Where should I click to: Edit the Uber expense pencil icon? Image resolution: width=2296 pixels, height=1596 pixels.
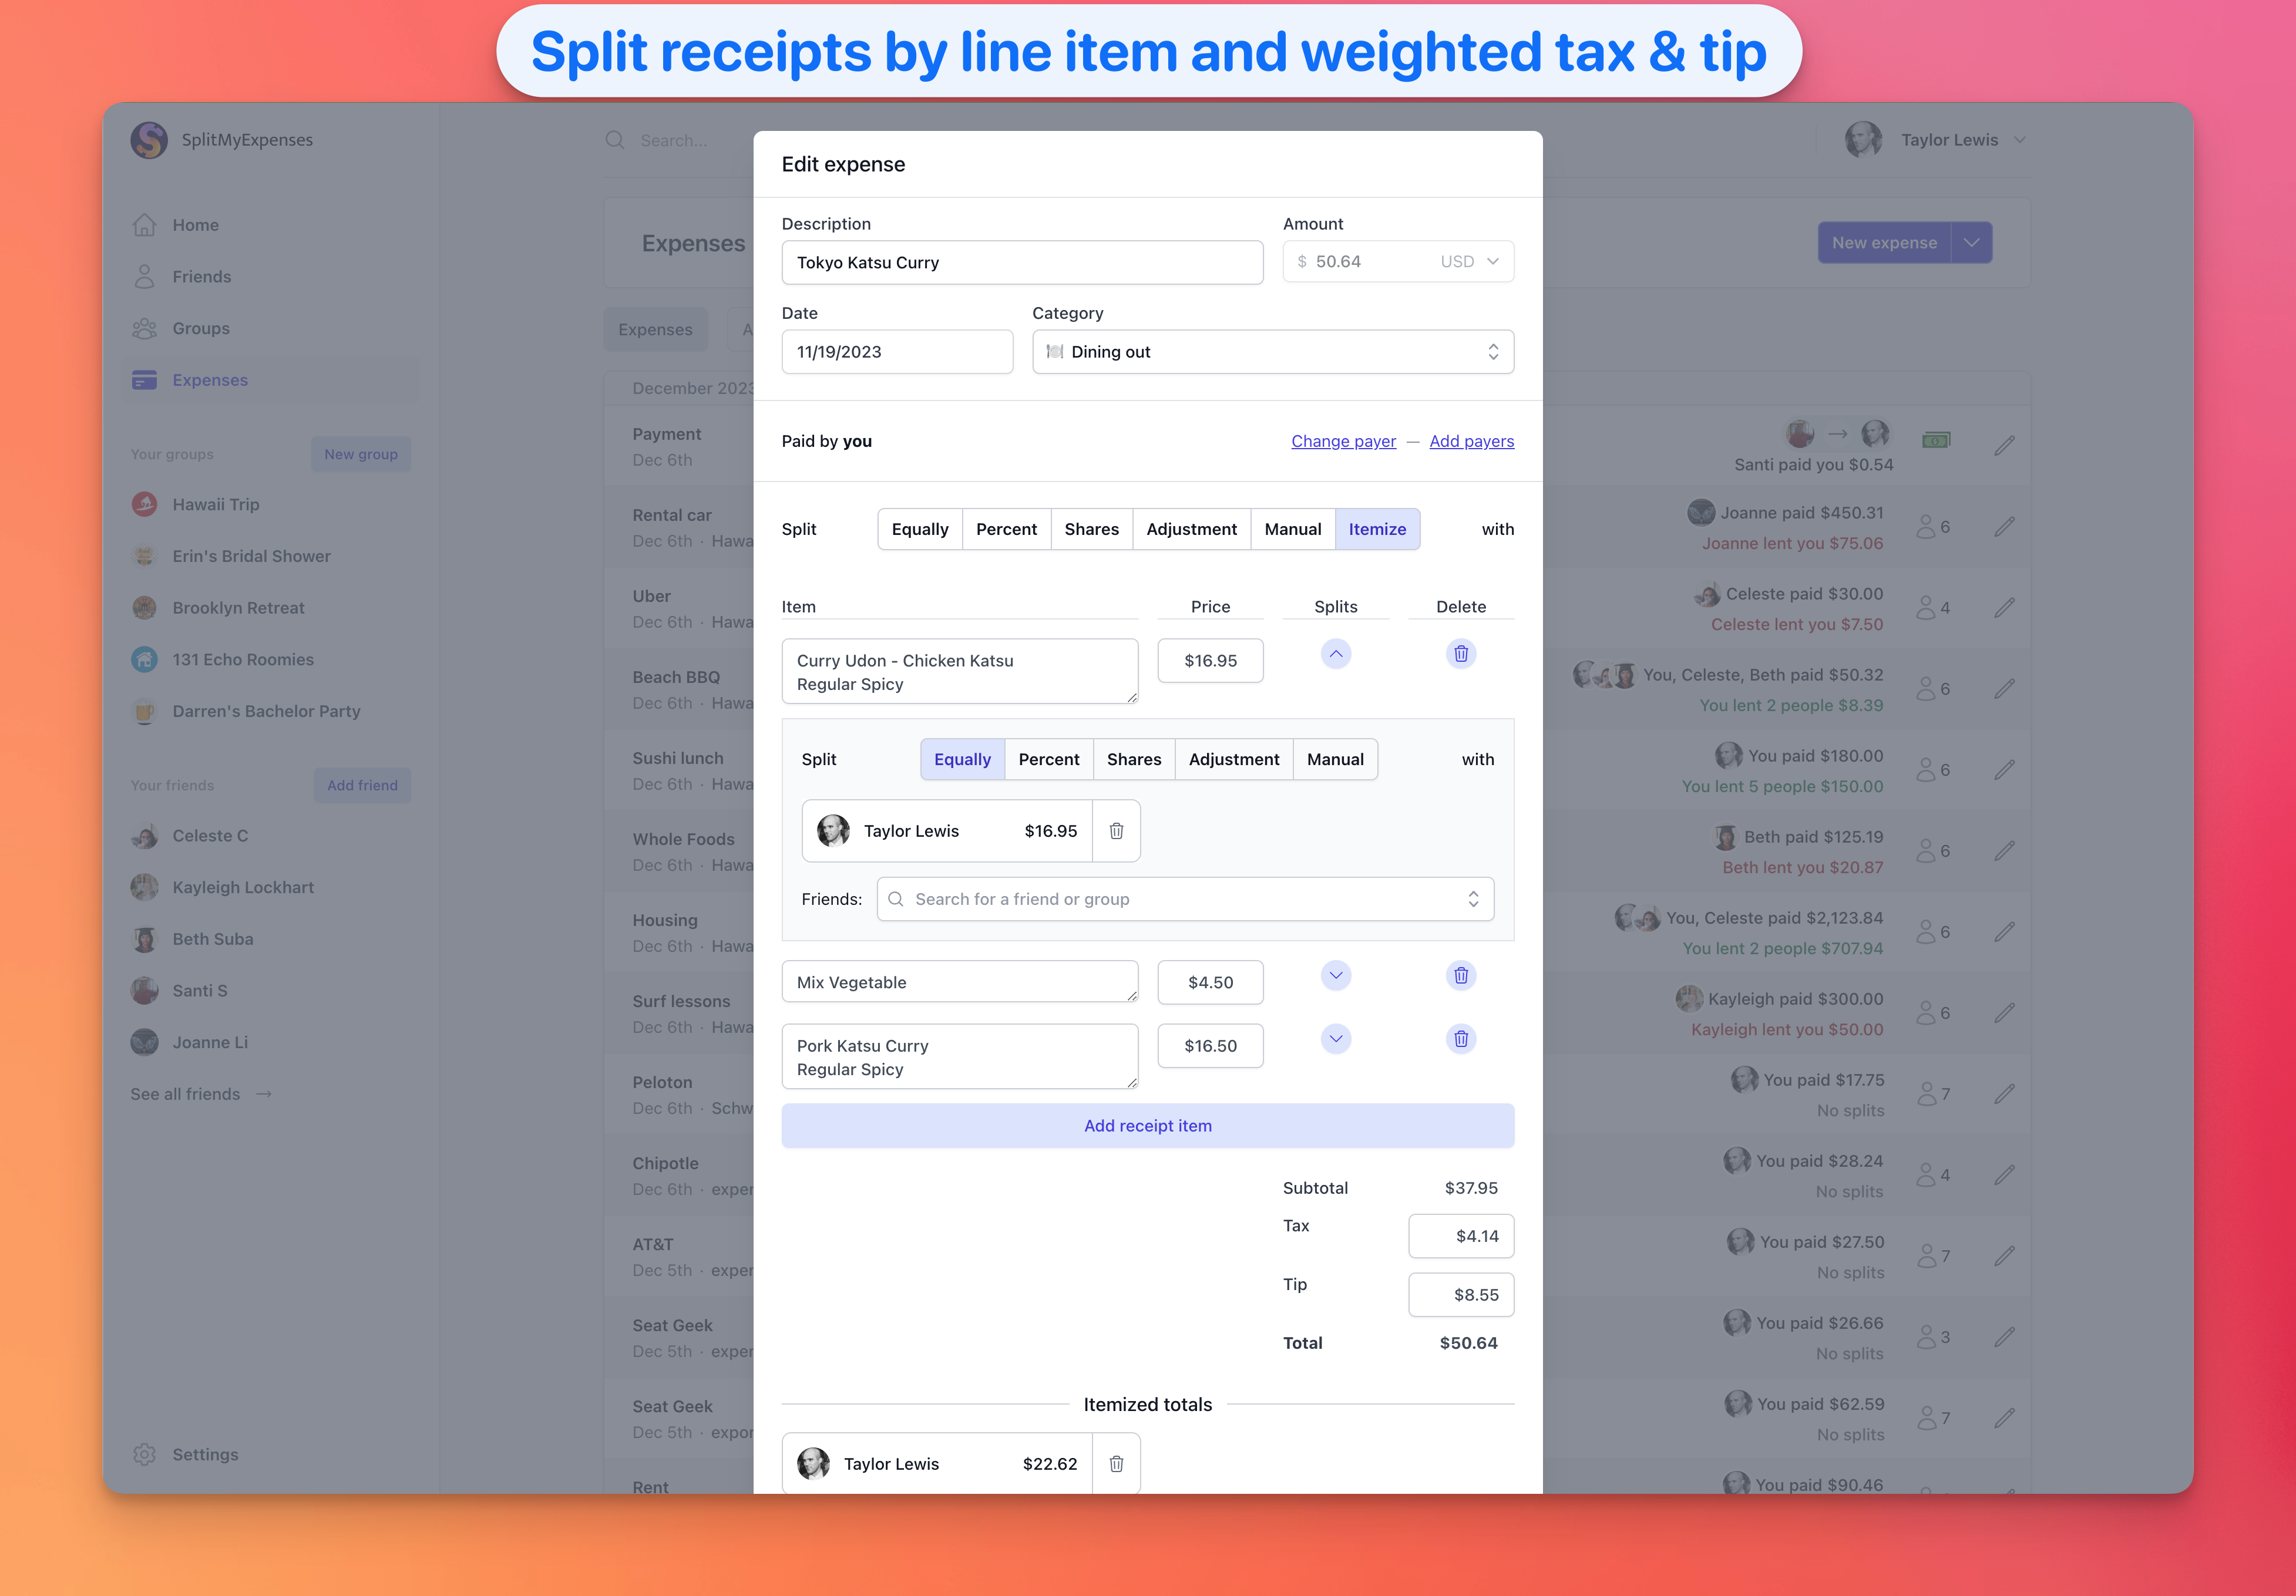[x=2005, y=608]
